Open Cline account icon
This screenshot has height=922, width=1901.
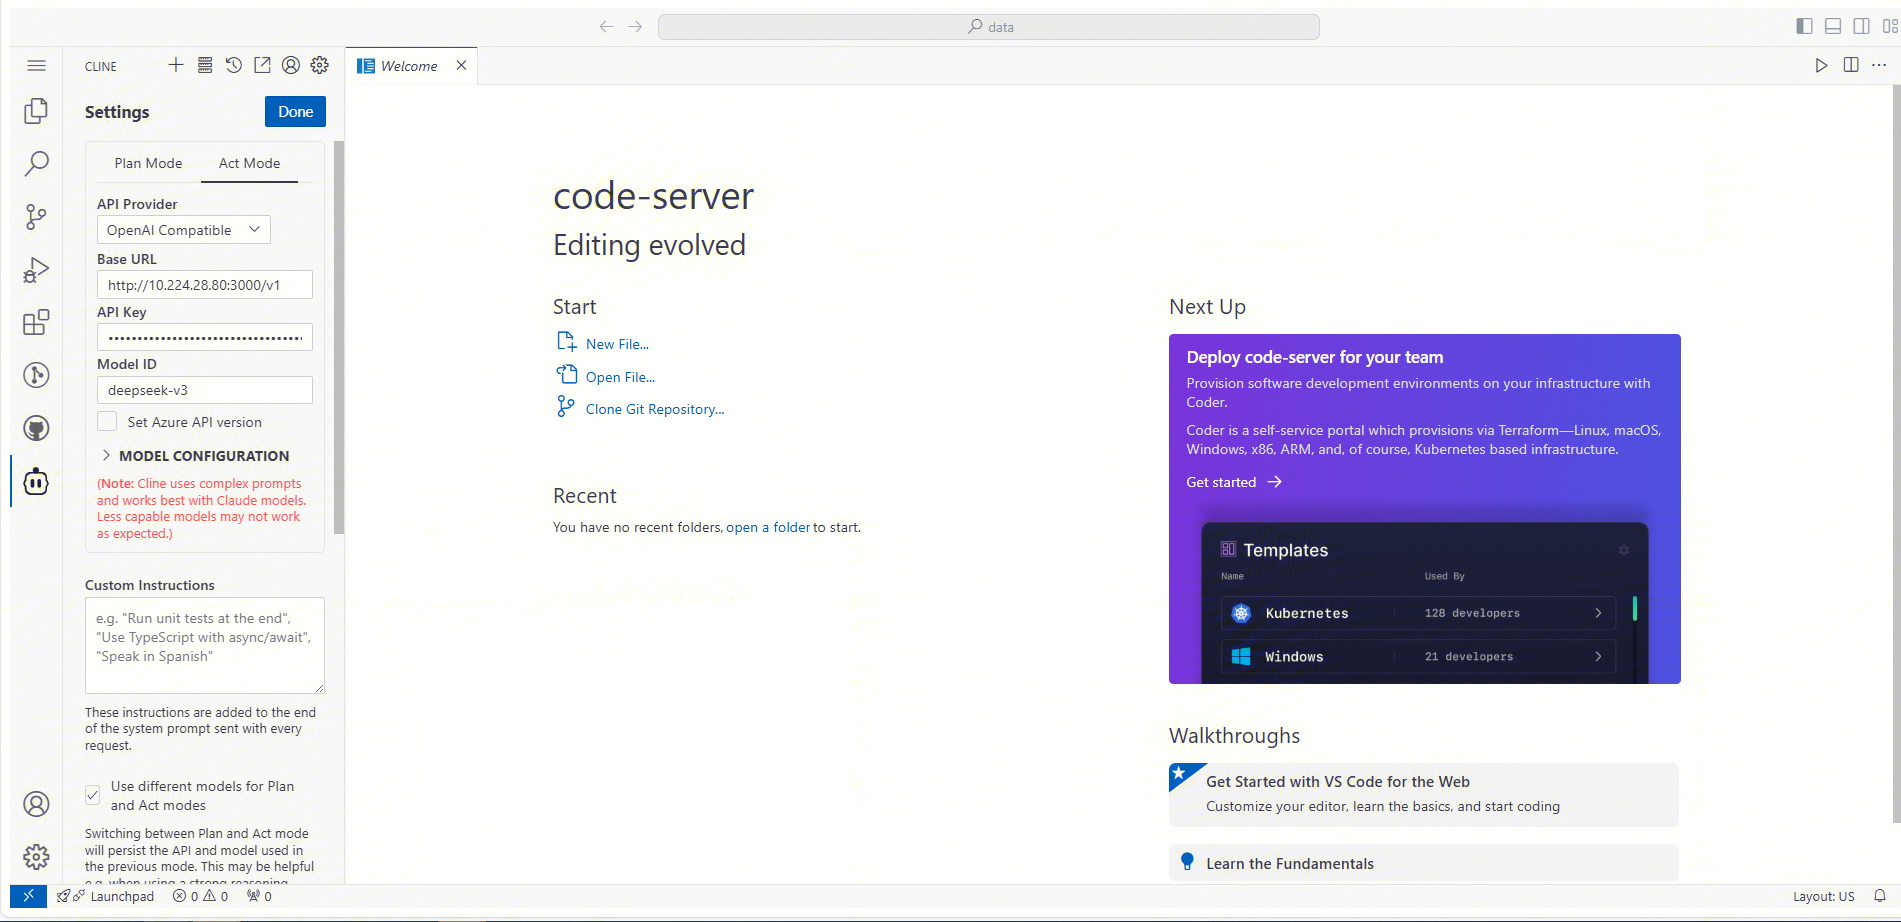(291, 65)
